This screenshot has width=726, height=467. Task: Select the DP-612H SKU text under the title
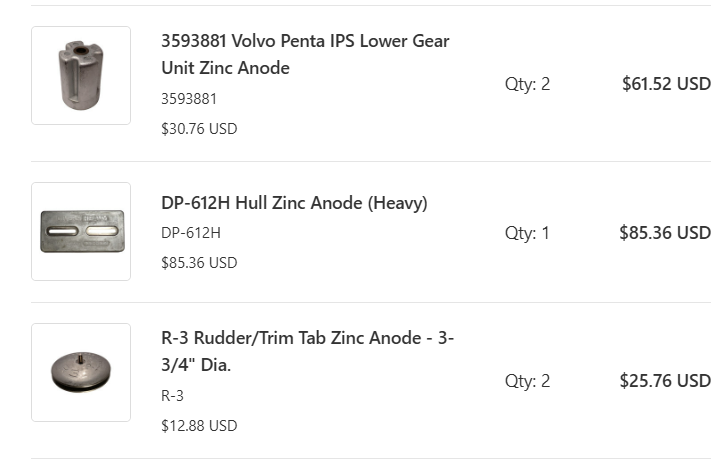(190, 233)
